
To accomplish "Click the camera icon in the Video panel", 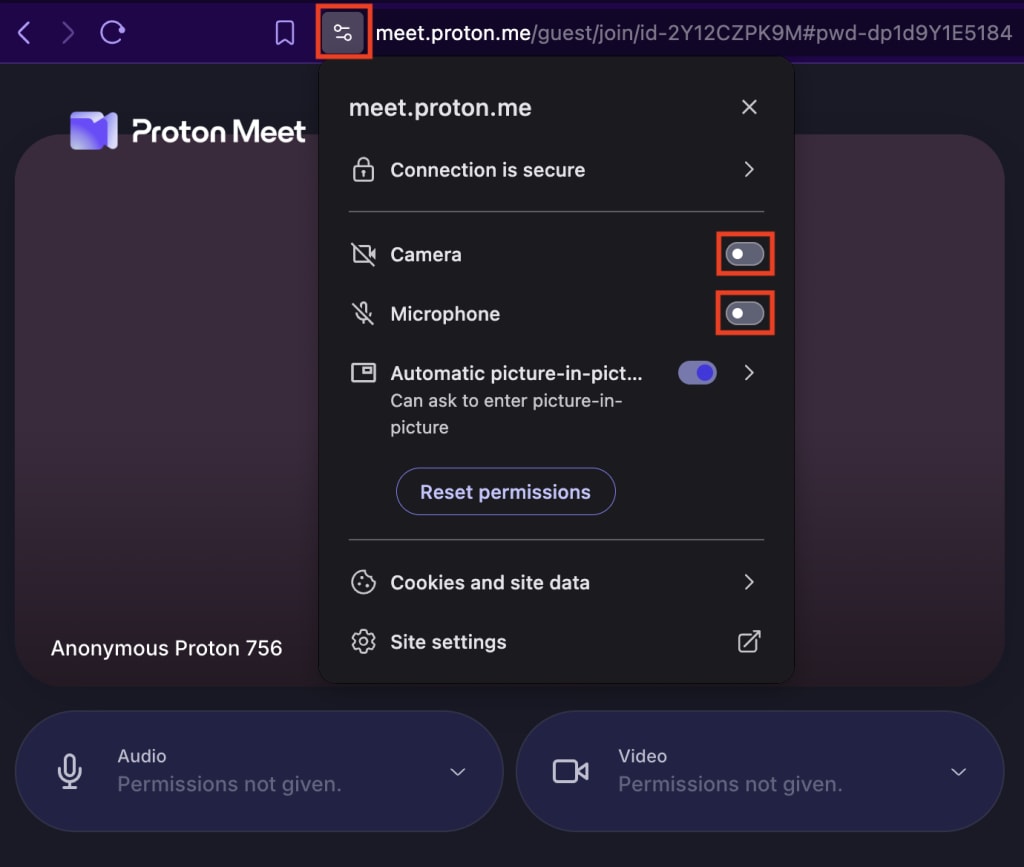I will pos(569,770).
